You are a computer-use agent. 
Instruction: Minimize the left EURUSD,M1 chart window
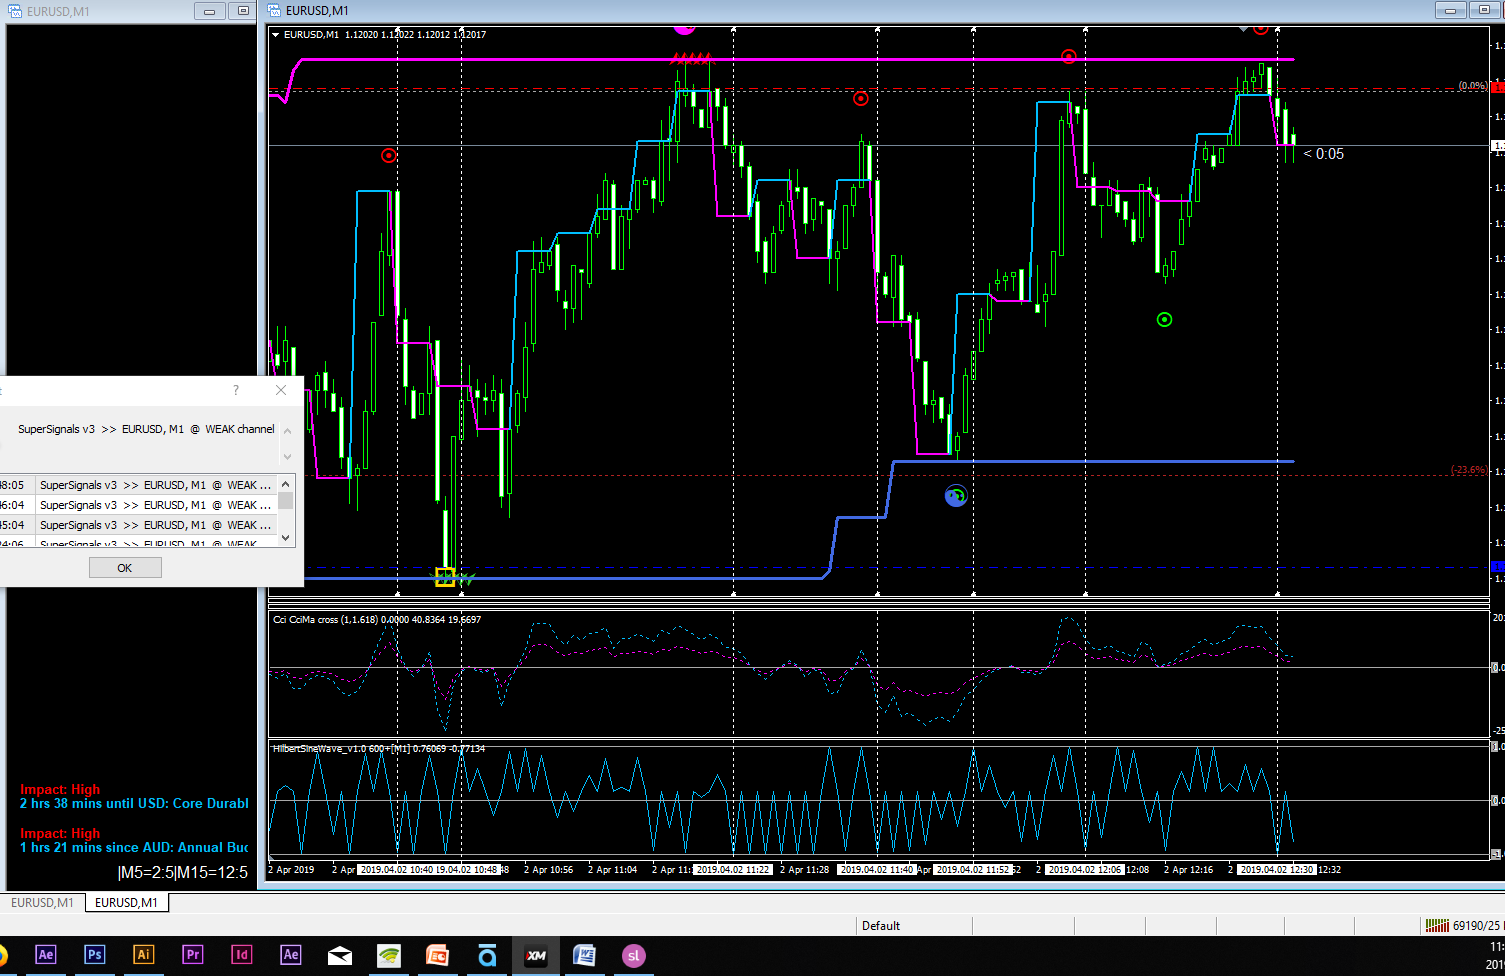(x=209, y=11)
